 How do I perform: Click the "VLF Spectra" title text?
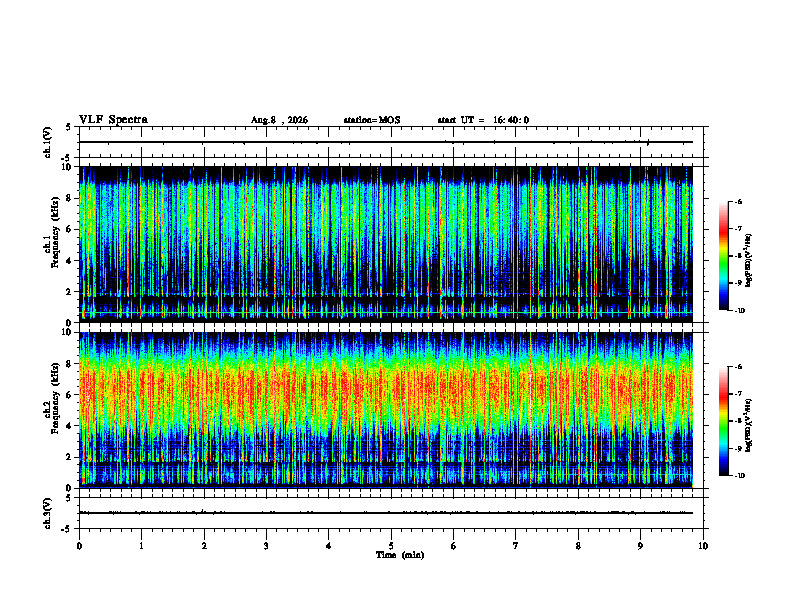(113, 120)
